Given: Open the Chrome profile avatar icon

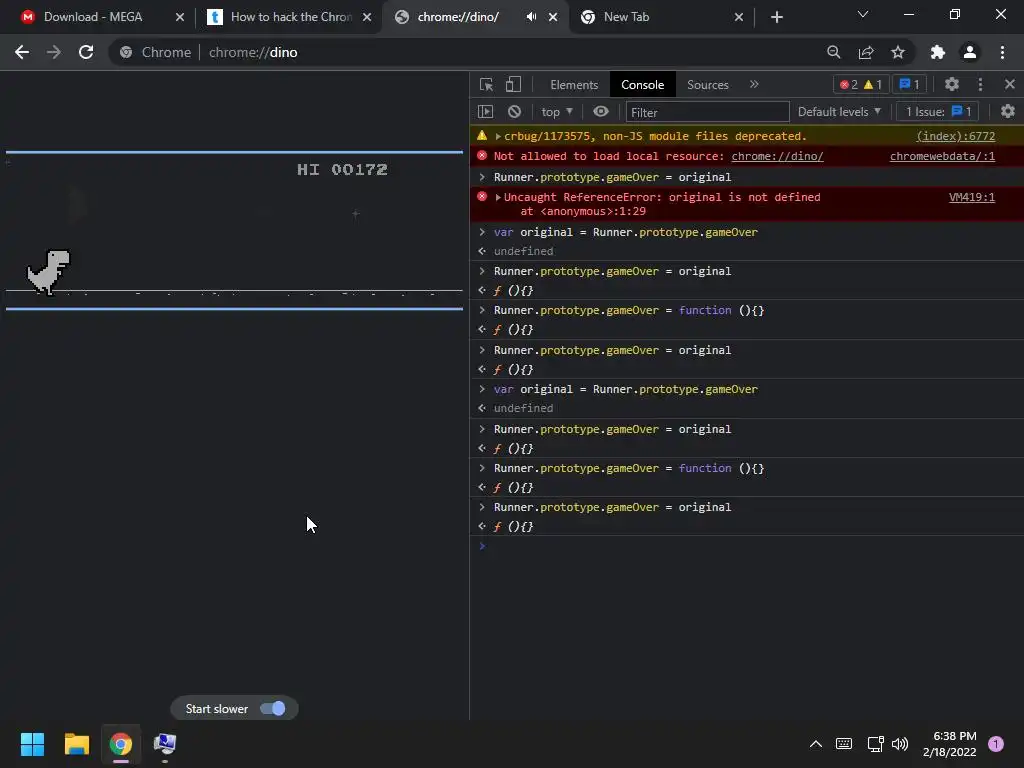Looking at the screenshot, I should pos(970,52).
